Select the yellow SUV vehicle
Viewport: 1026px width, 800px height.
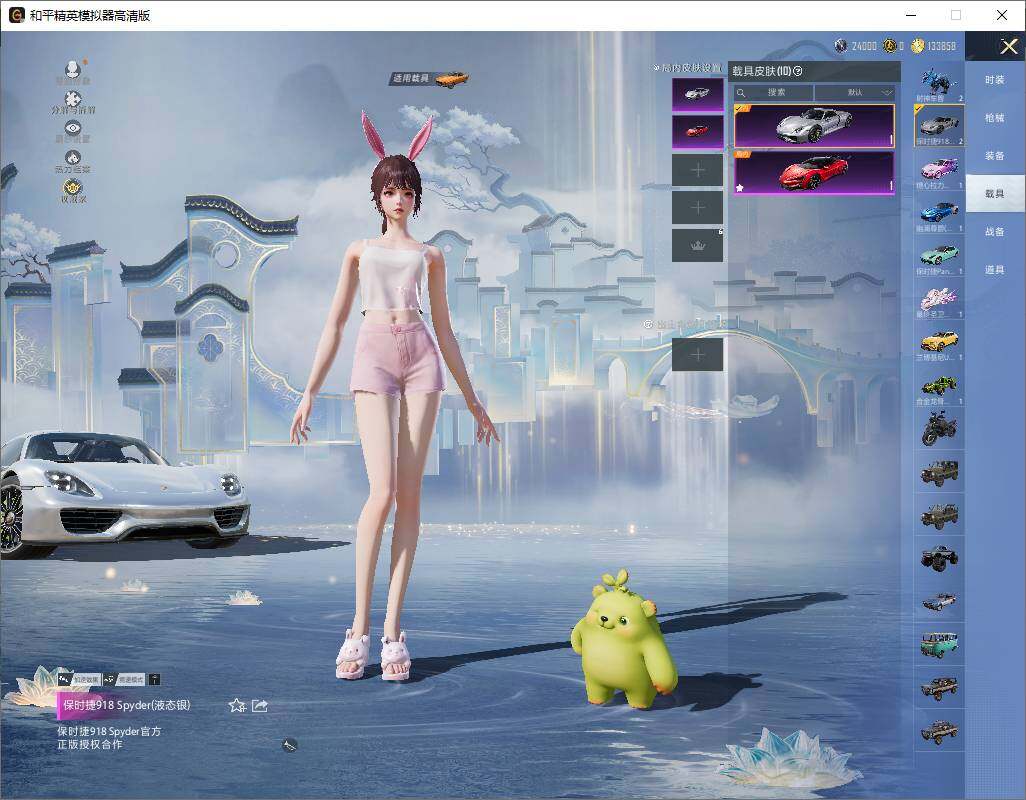[x=940, y=342]
